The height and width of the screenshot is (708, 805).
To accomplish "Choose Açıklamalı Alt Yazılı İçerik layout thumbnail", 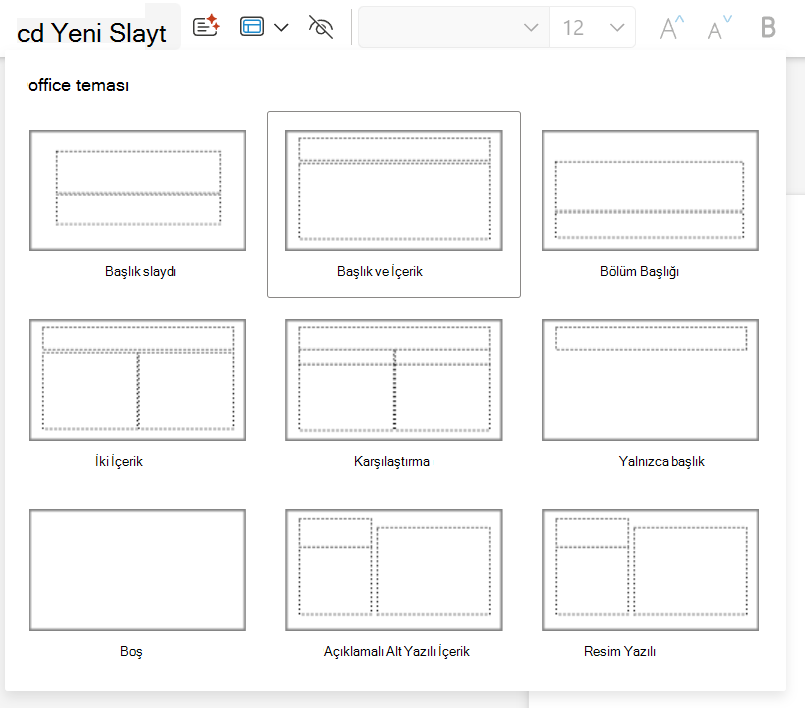I will pos(394,570).
